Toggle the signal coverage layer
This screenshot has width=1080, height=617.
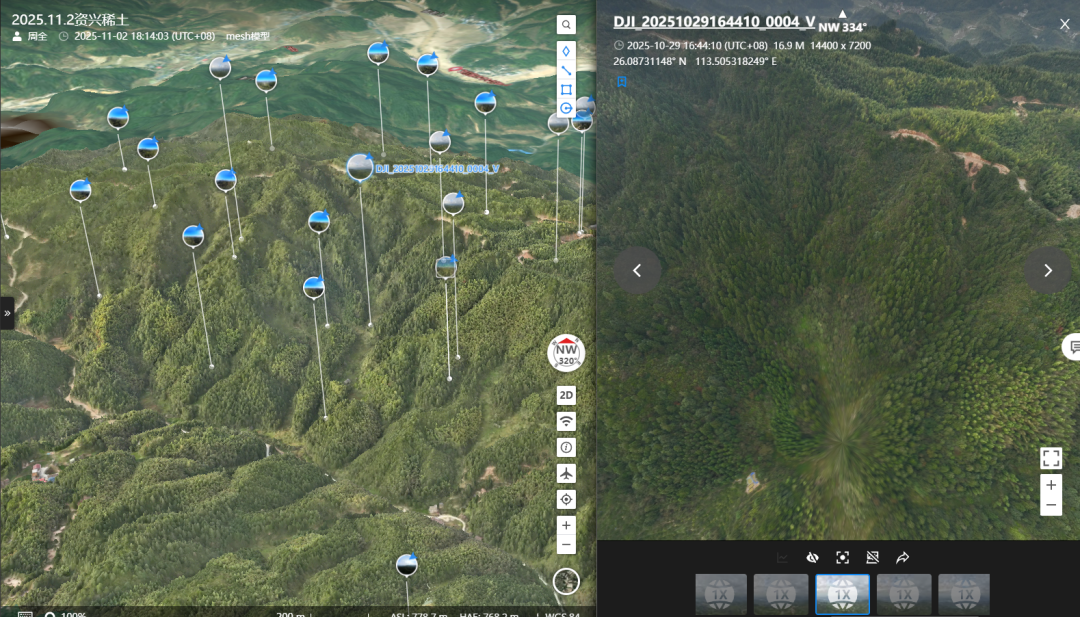pos(565,421)
